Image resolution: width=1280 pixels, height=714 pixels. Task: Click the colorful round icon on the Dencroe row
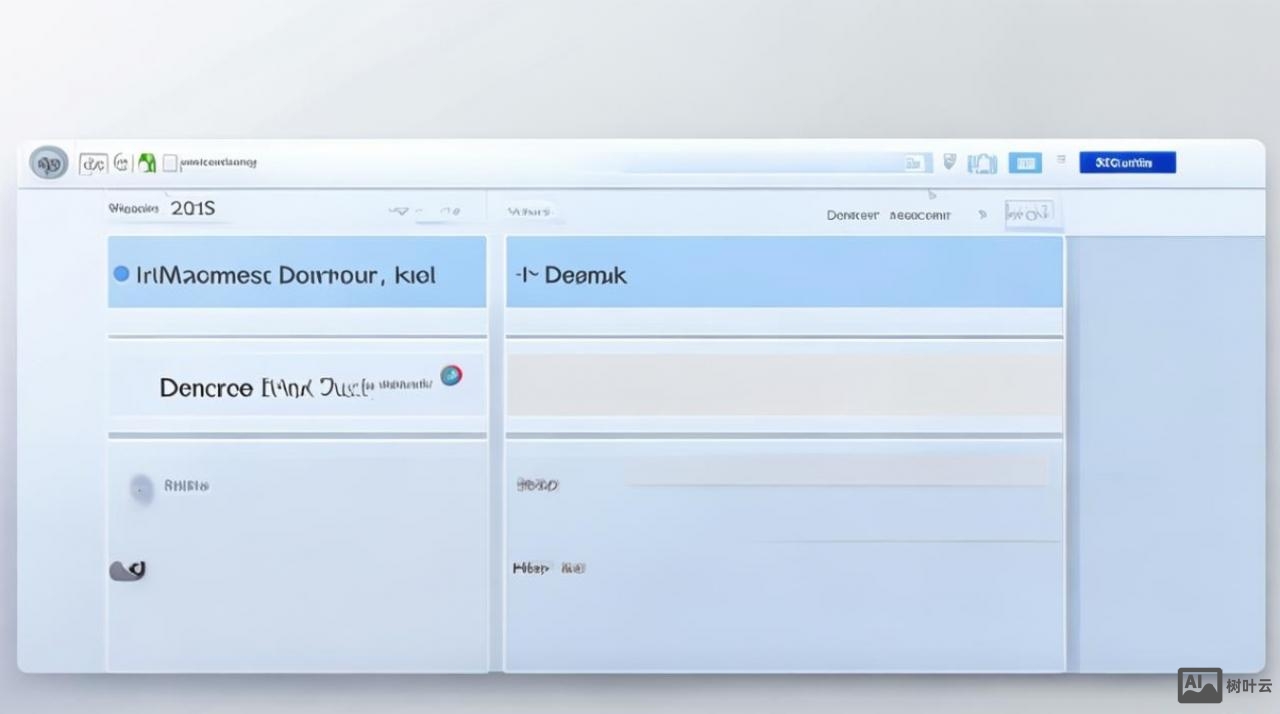[x=451, y=376]
